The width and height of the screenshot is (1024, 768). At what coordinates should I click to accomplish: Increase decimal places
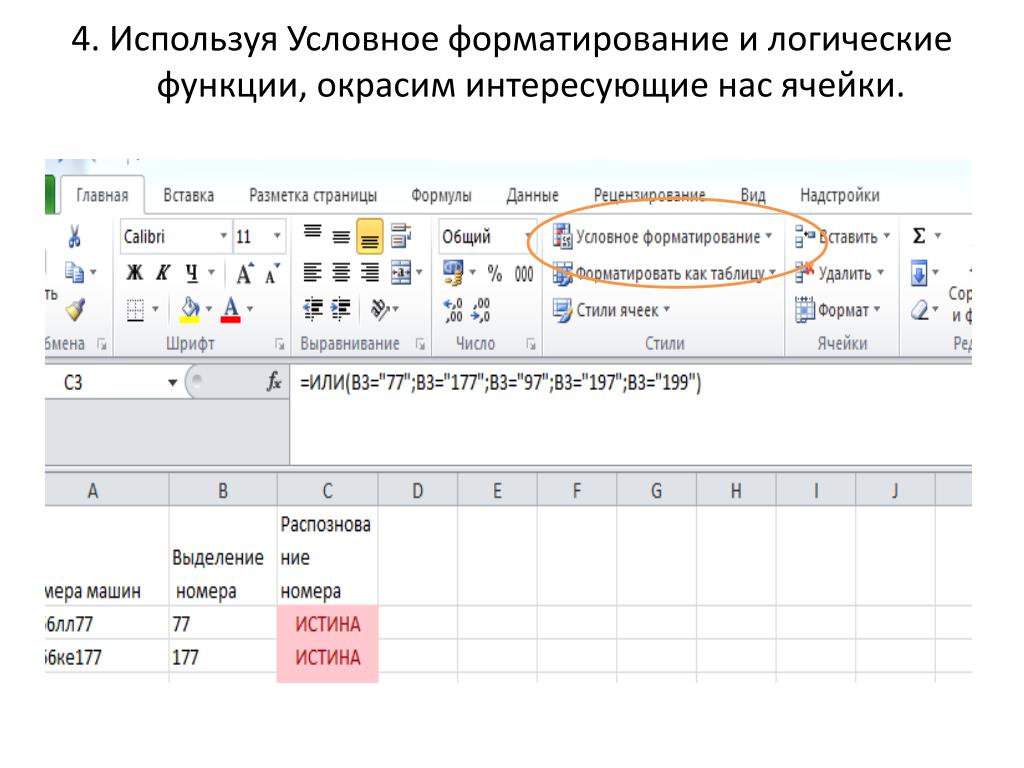coord(453,310)
